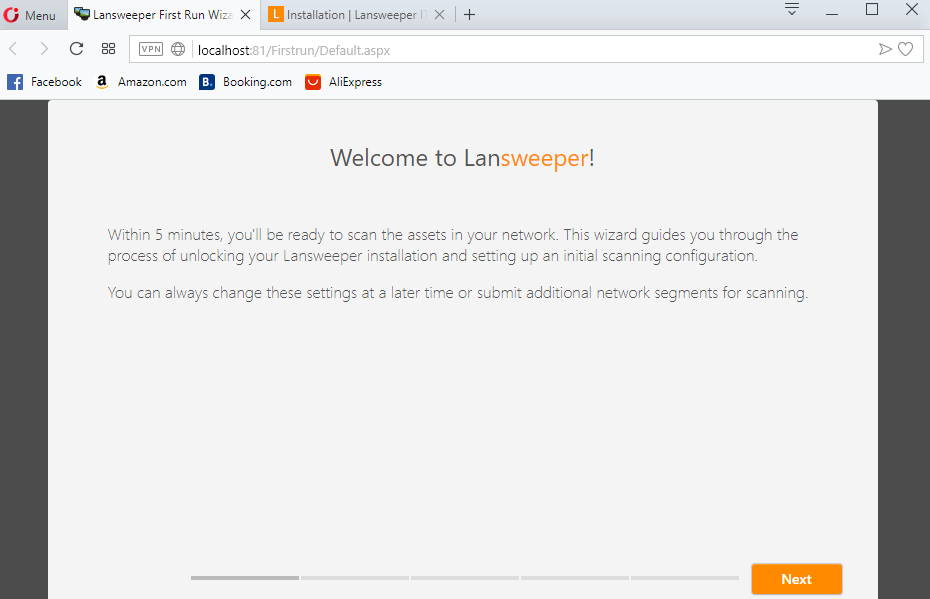This screenshot has height=599, width=930.
Task: Click the send to My Flow arrow icon
Action: 885,49
